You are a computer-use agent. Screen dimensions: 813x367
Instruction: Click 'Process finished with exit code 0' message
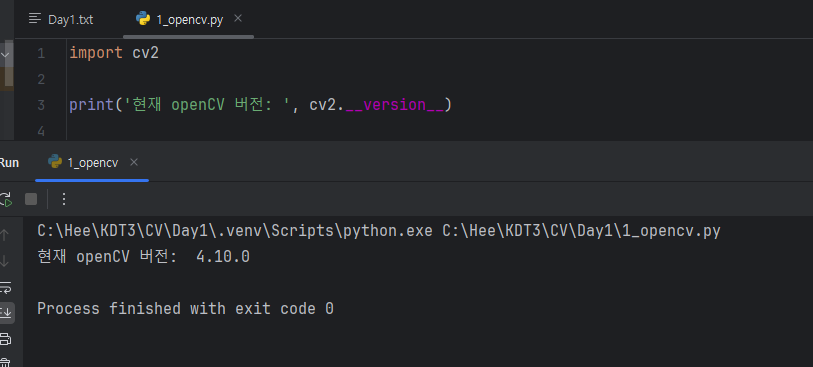coord(186,309)
